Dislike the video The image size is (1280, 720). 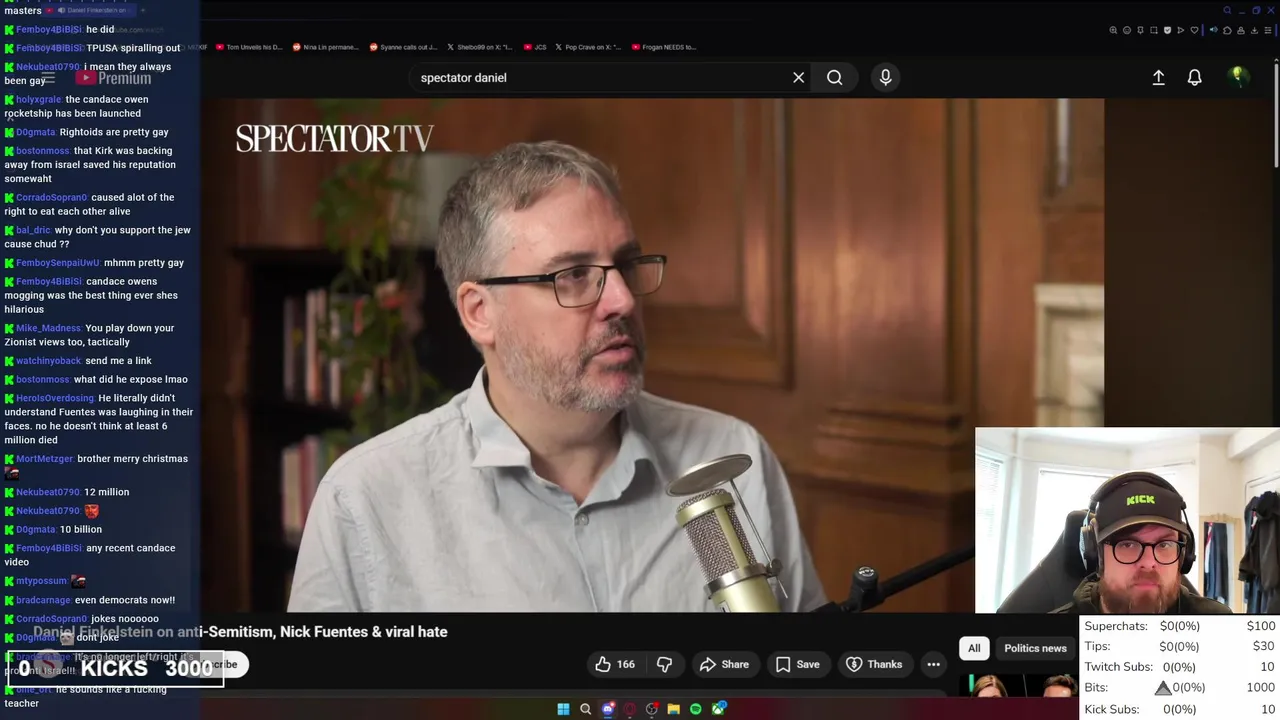(x=664, y=664)
